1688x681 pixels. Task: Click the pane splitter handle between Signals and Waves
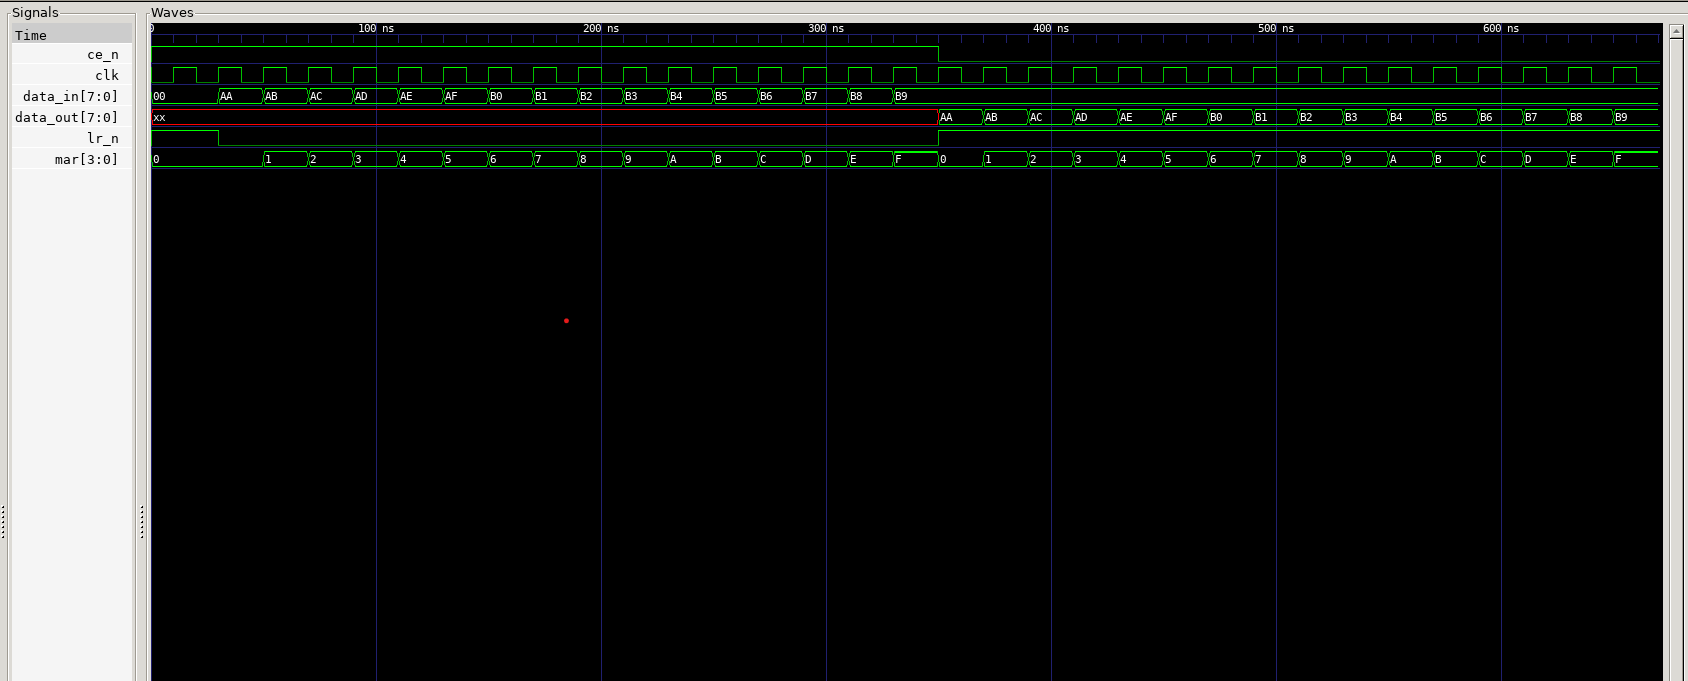pos(142,521)
